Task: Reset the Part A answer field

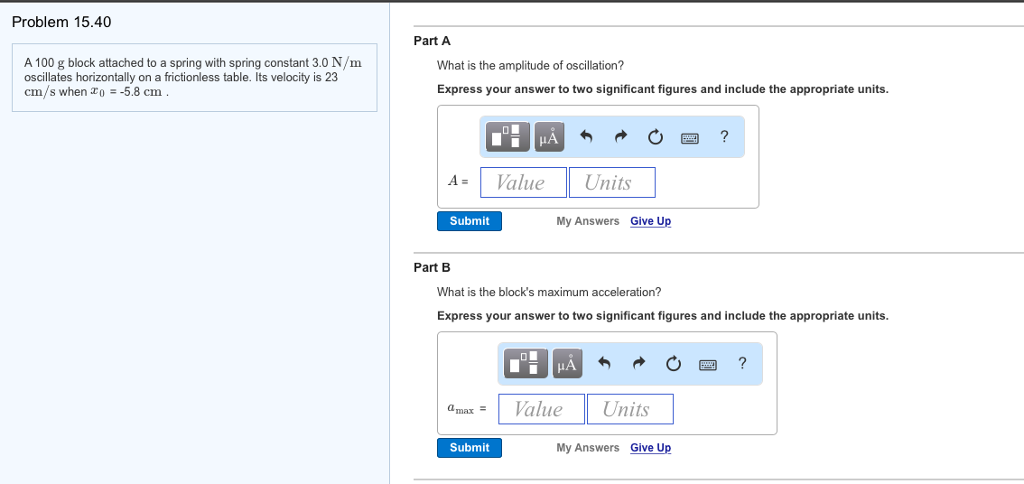Action: coord(655,138)
